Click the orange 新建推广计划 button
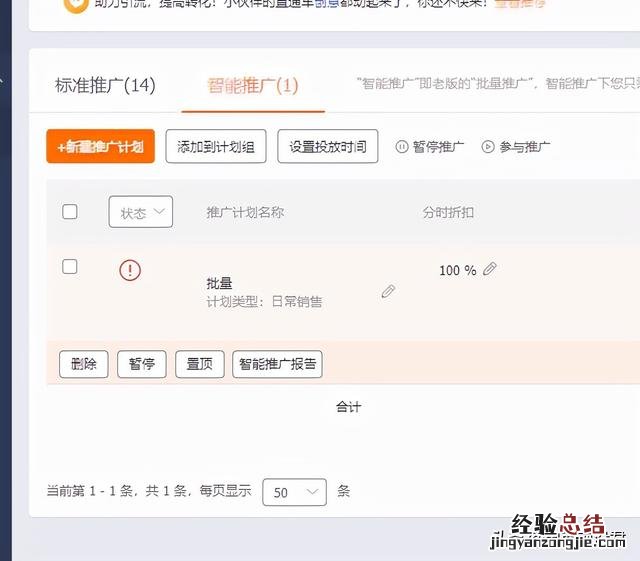 100,146
